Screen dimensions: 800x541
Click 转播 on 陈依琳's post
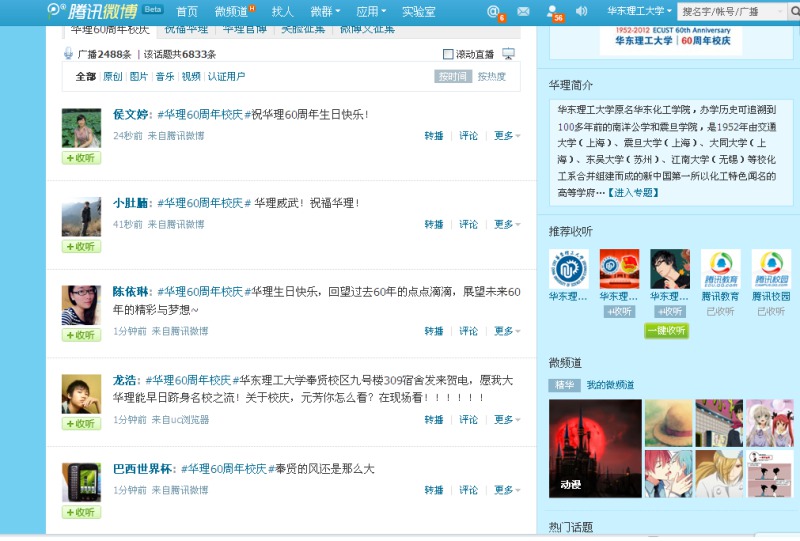click(x=433, y=331)
